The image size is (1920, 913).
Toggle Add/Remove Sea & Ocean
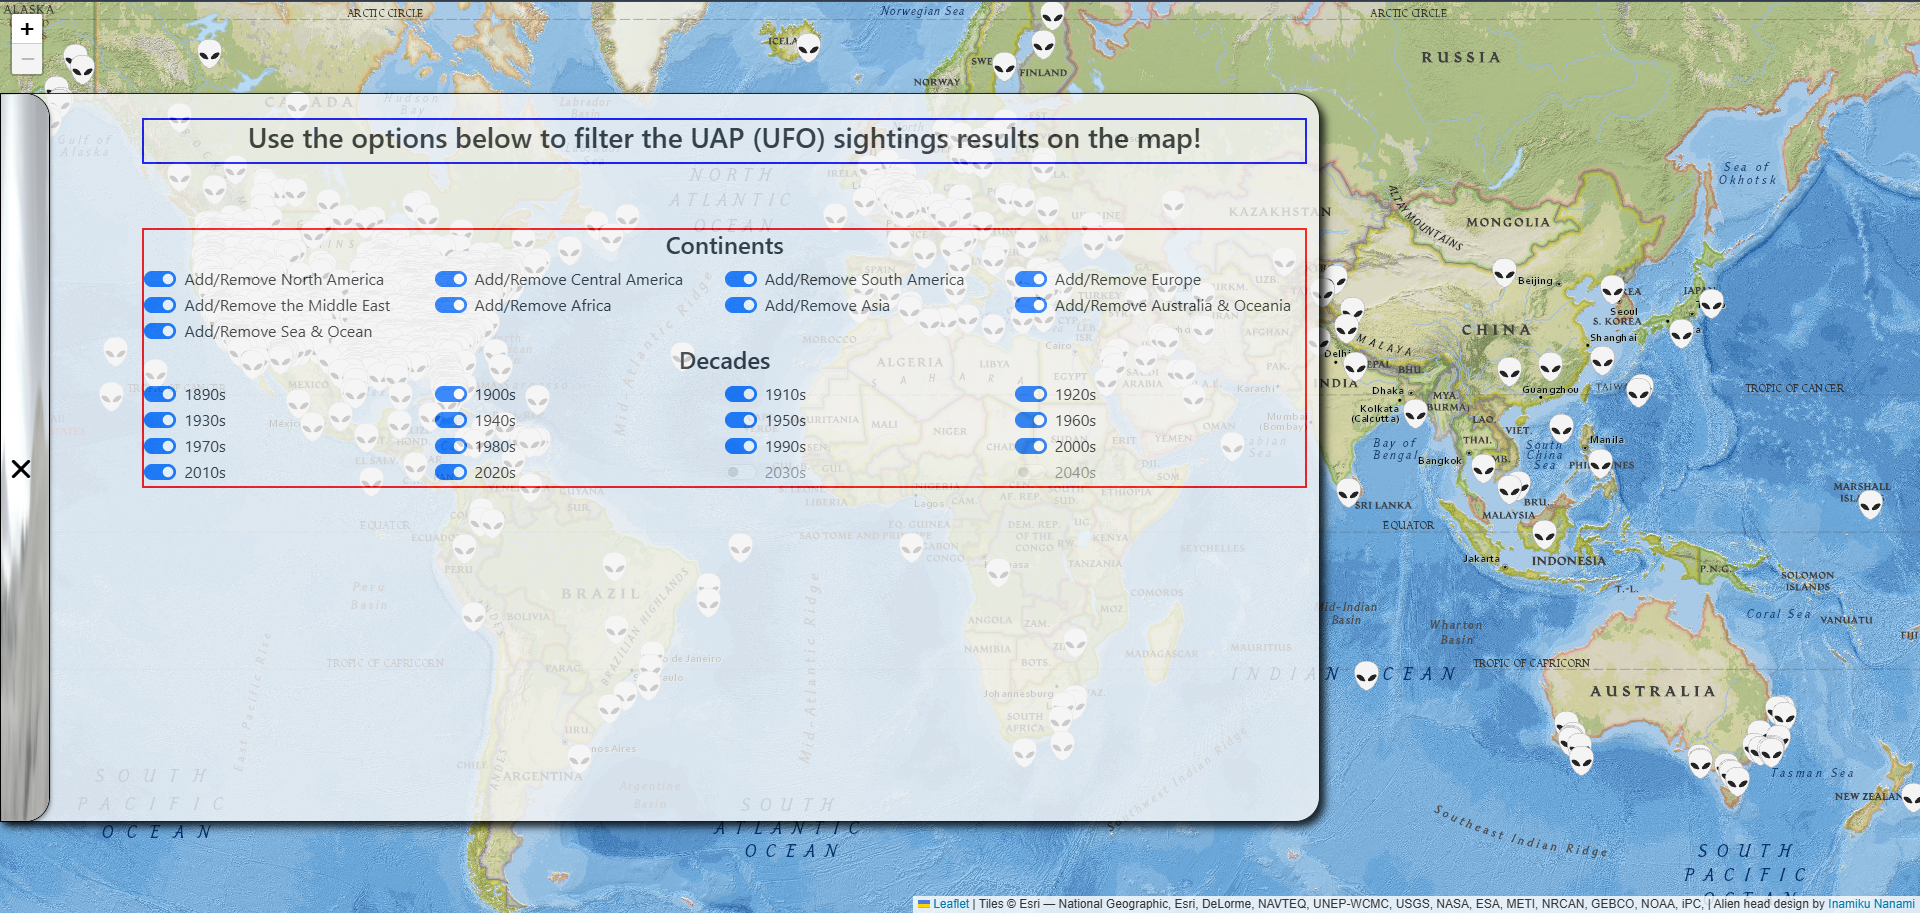(160, 332)
